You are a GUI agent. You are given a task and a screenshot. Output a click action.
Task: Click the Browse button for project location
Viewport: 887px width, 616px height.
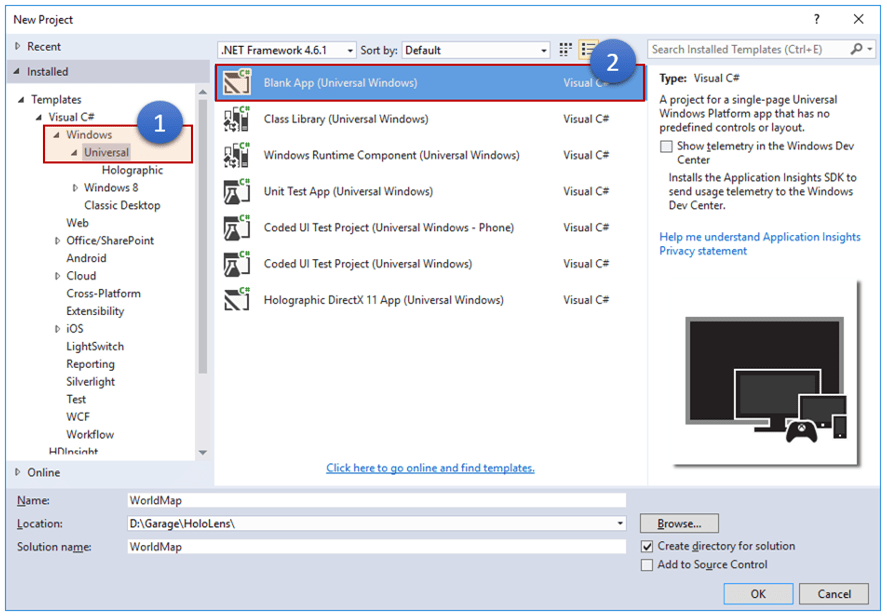(x=678, y=523)
